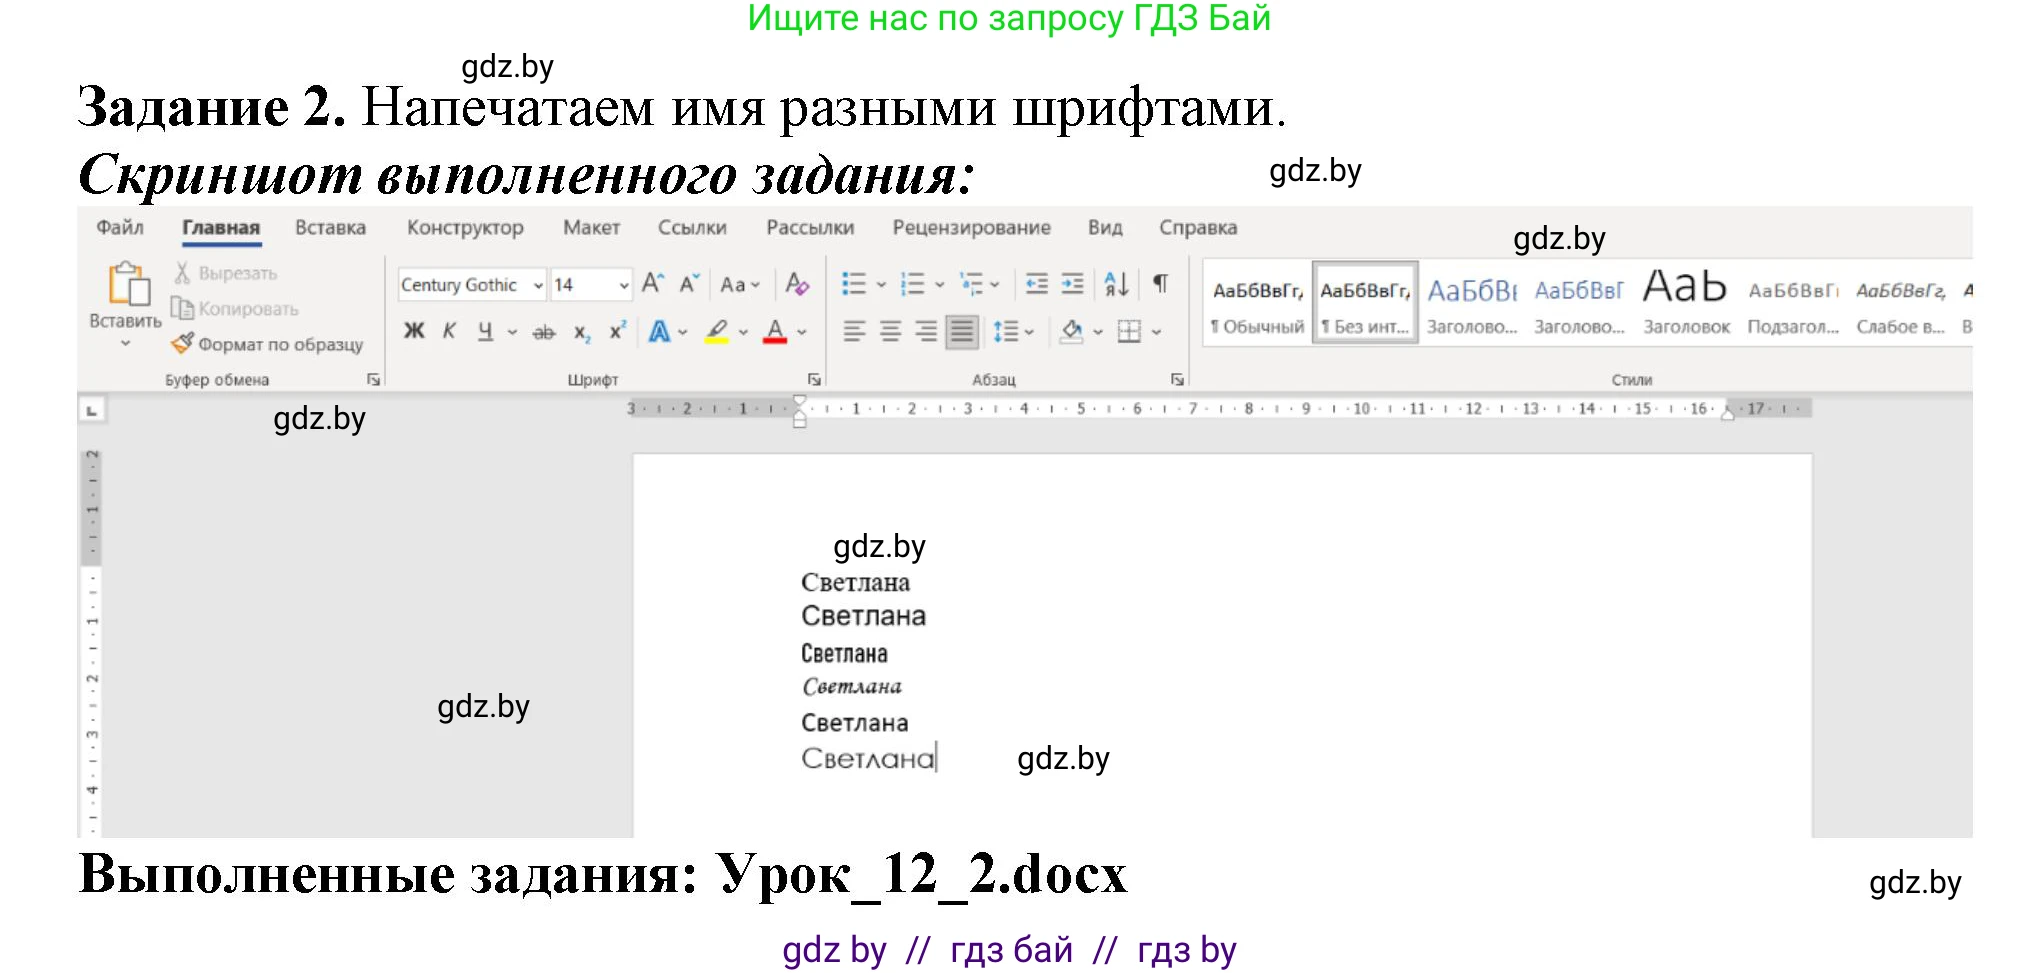
Task: Open the font size dropdown showing 14
Action: (x=624, y=285)
